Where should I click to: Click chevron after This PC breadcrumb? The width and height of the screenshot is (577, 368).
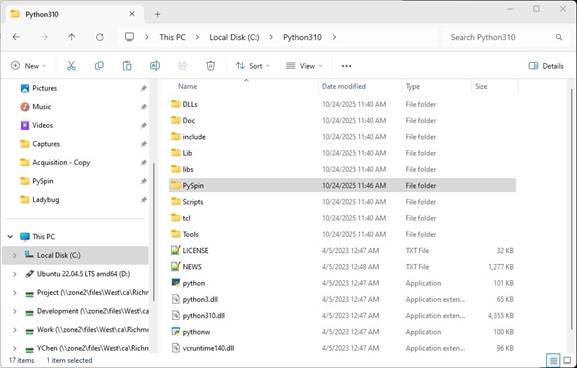point(198,37)
